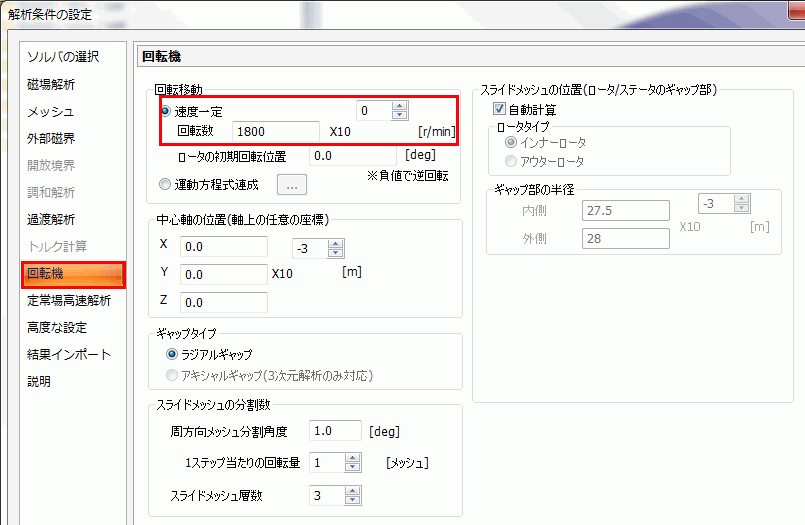Click the ロータの初期回転位置 input field
Screen dimensions: 805x525
point(350,156)
